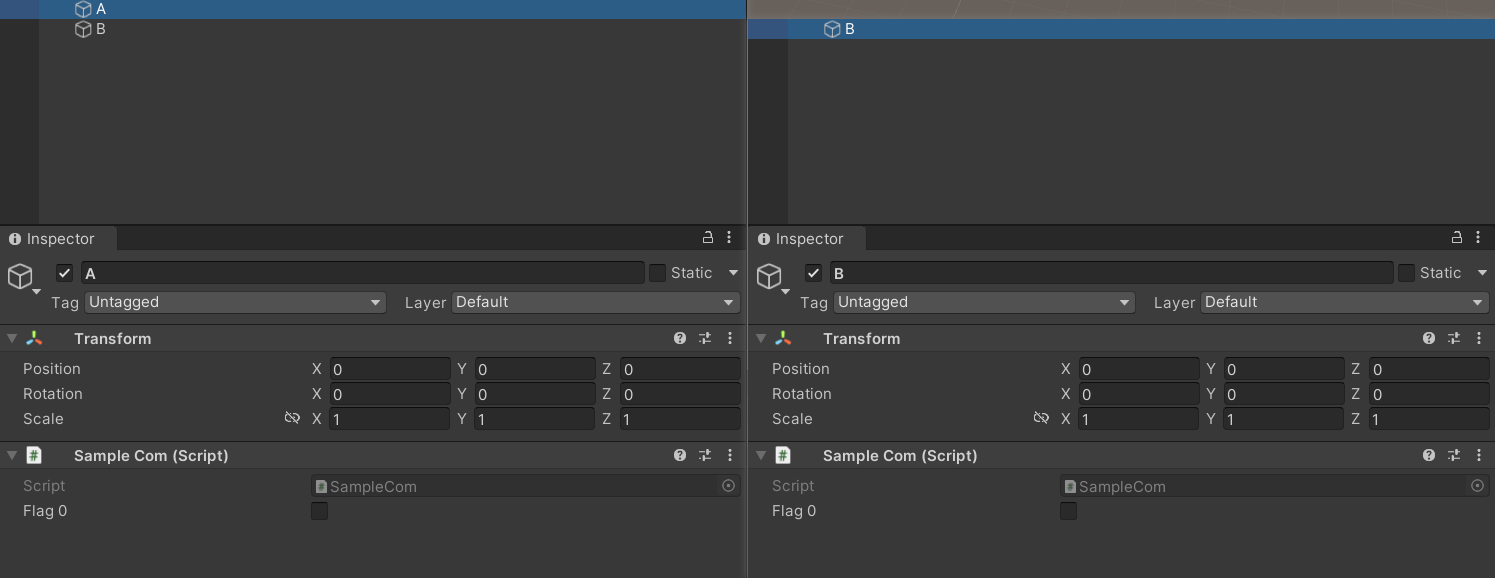1495x578 pixels.
Task: Open left Sample Com component options menu
Action: pyautogui.click(x=730, y=456)
